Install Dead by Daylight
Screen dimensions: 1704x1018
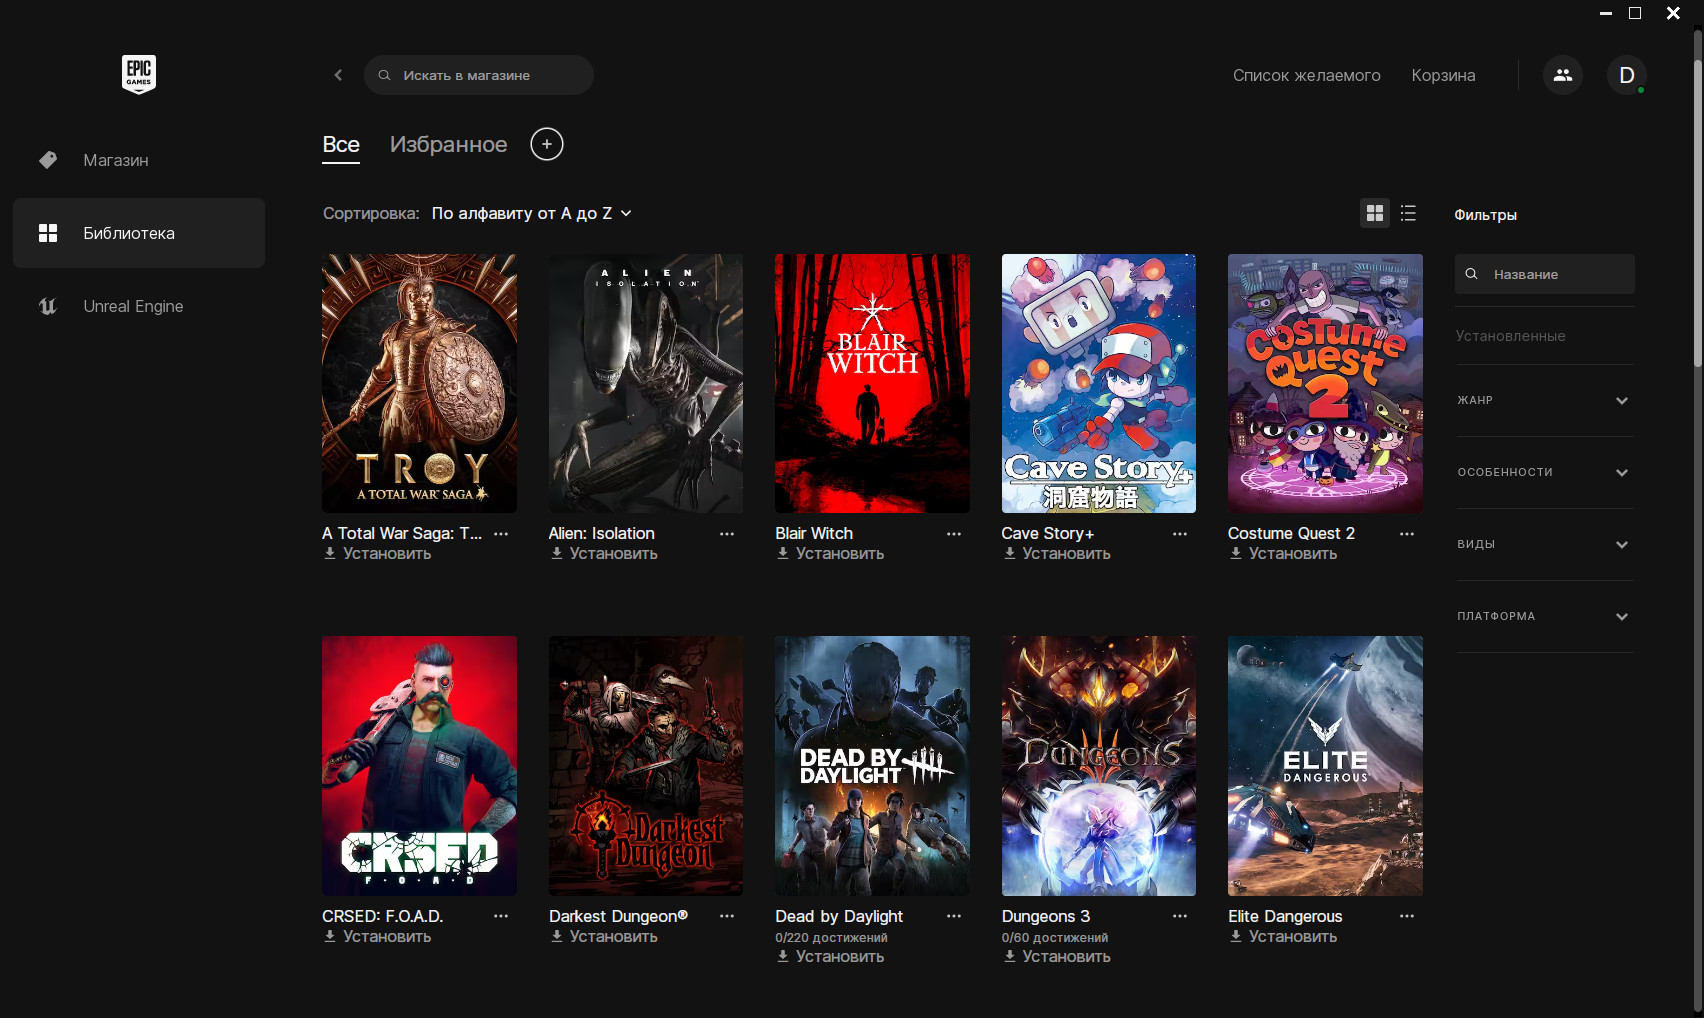[831, 957]
